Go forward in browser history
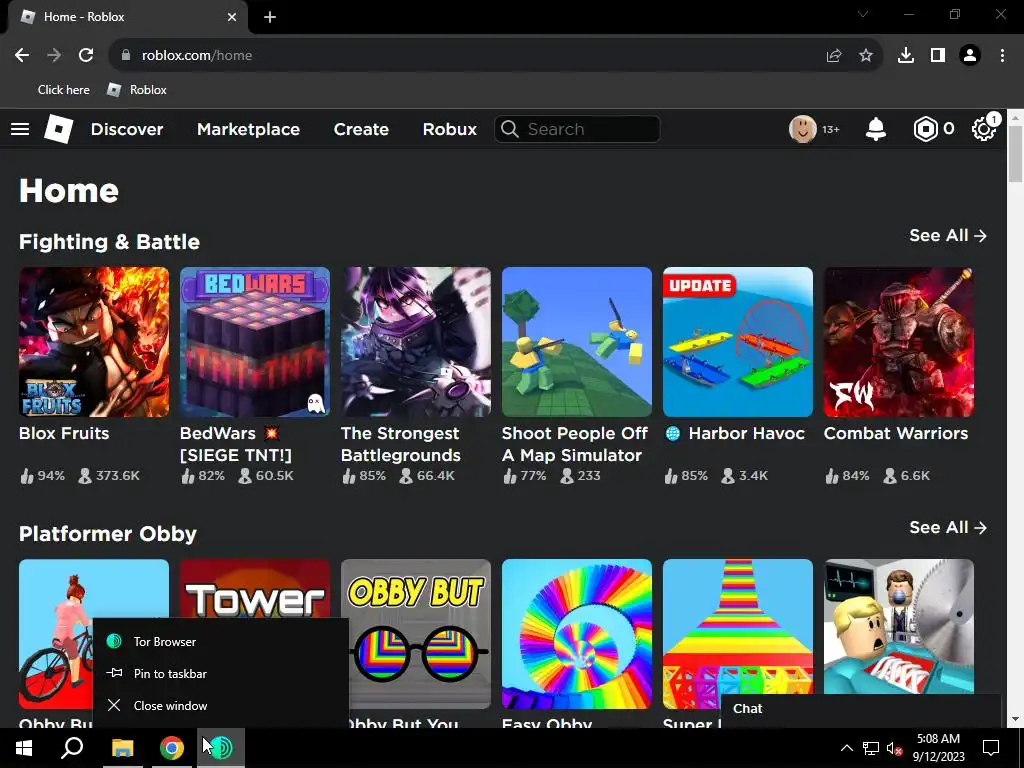The image size is (1024, 768). tap(54, 56)
